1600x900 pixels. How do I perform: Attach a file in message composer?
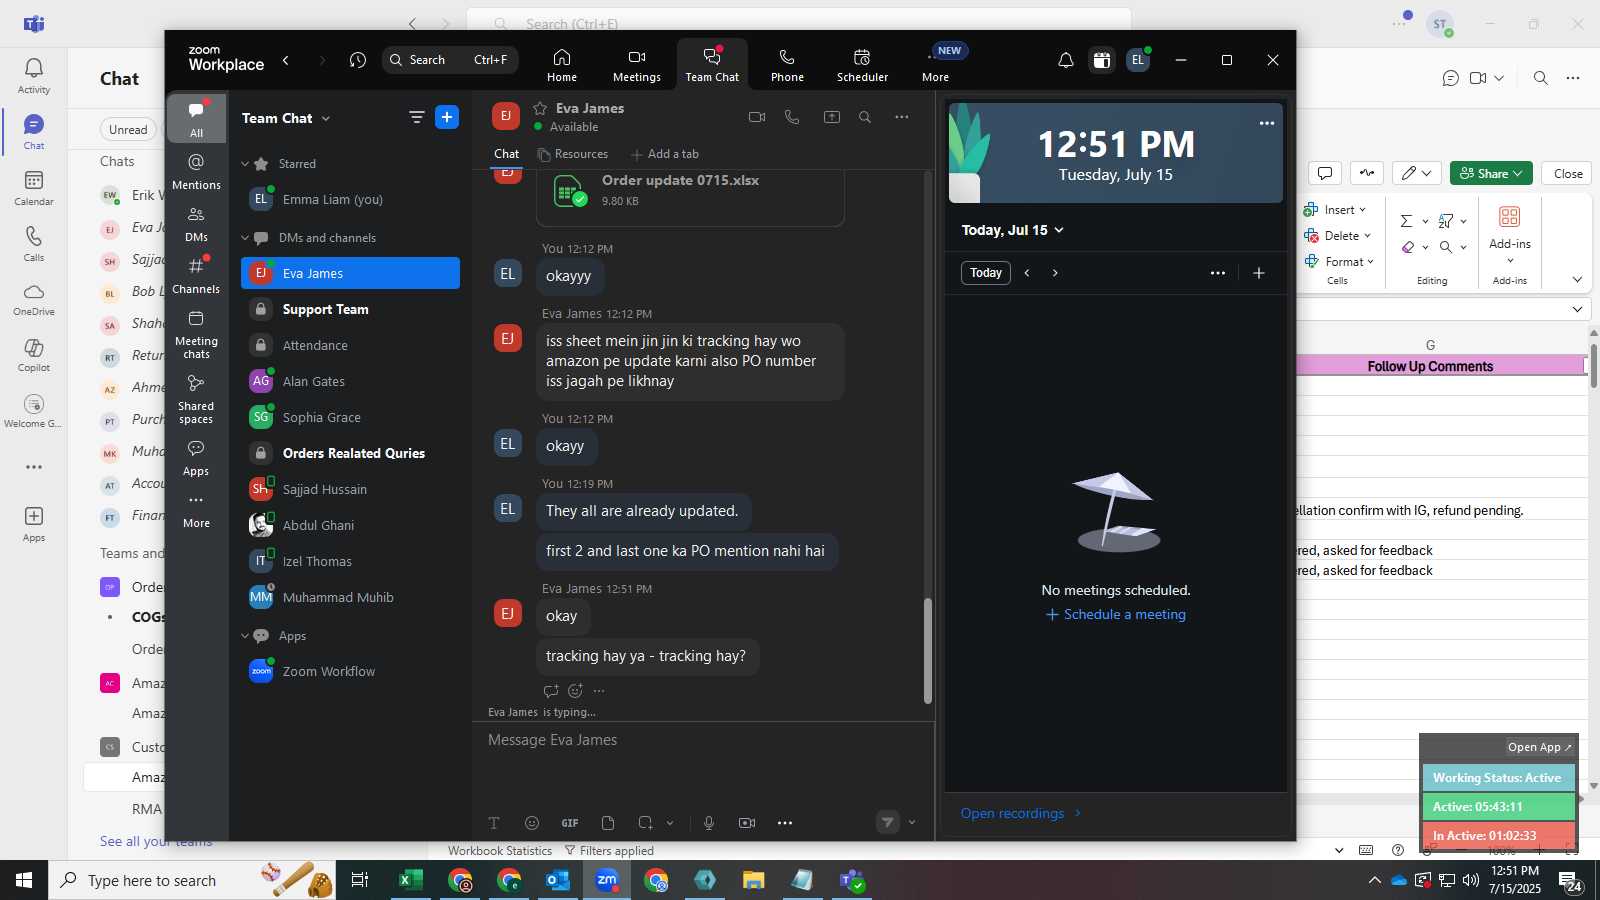click(x=608, y=823)
